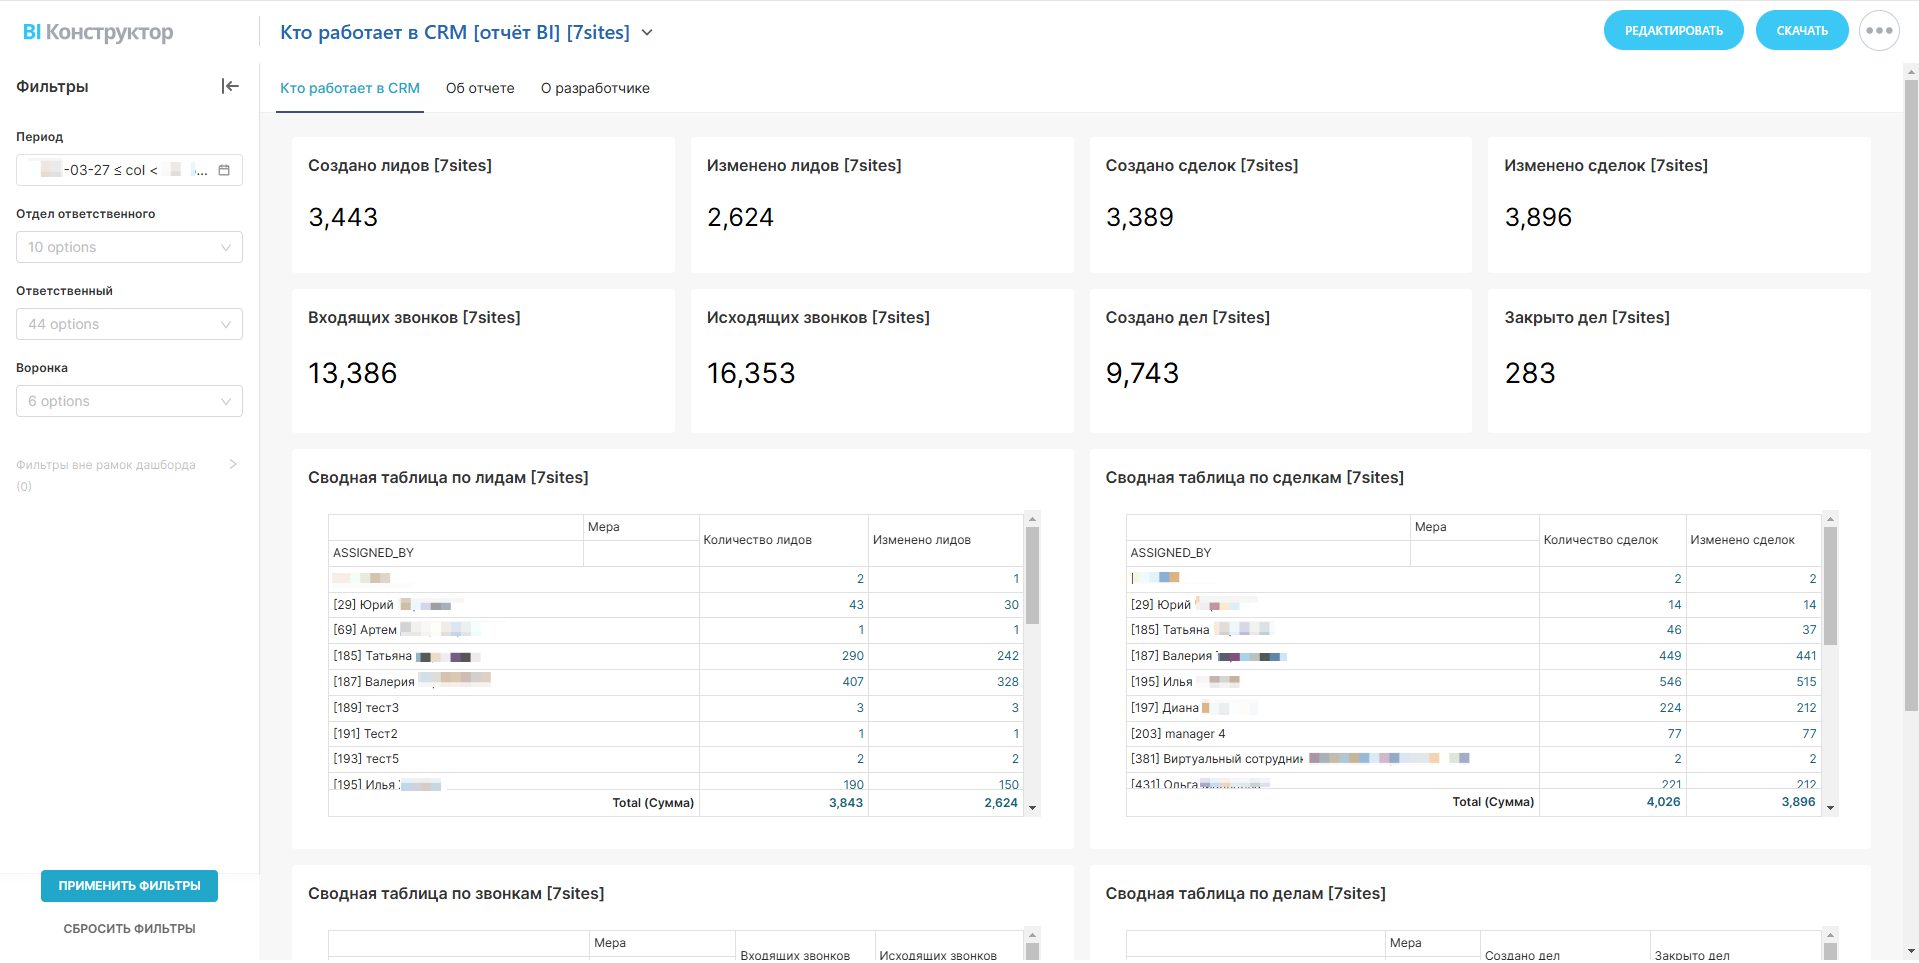The height and width of the screenshot is (963, 1919).
Task: Click the СКАЧАТЬ button
Action: tap(1802, 31)
